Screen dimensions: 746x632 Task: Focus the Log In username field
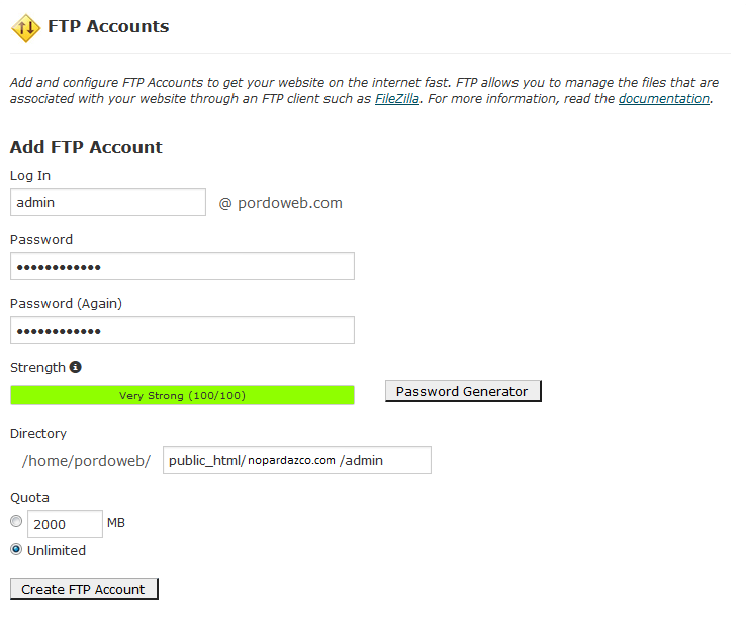pyautogui.click(x=108, y=202)
